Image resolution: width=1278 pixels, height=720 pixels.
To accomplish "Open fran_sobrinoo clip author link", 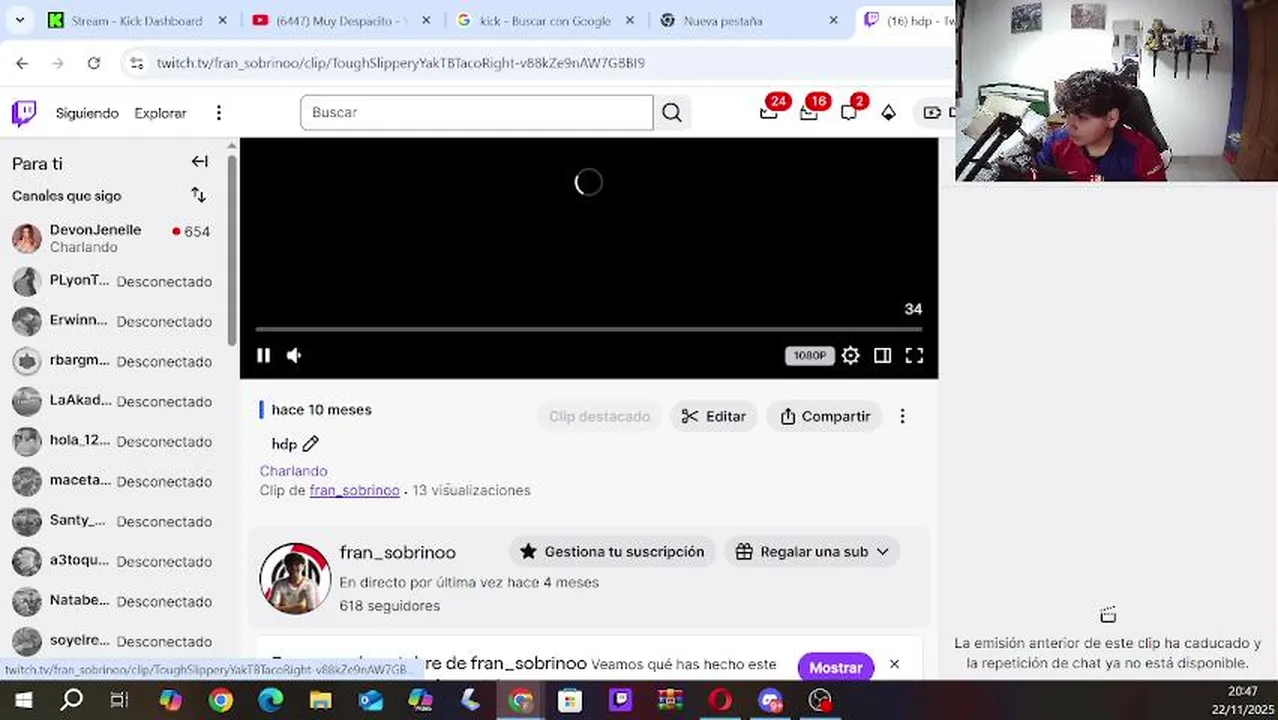I will 354,491.
